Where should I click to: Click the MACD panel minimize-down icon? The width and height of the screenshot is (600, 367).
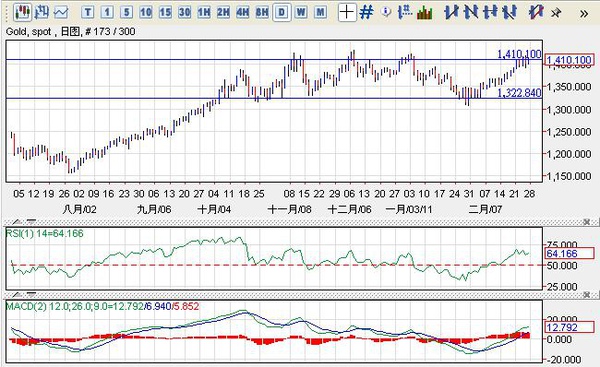point(31,295)
